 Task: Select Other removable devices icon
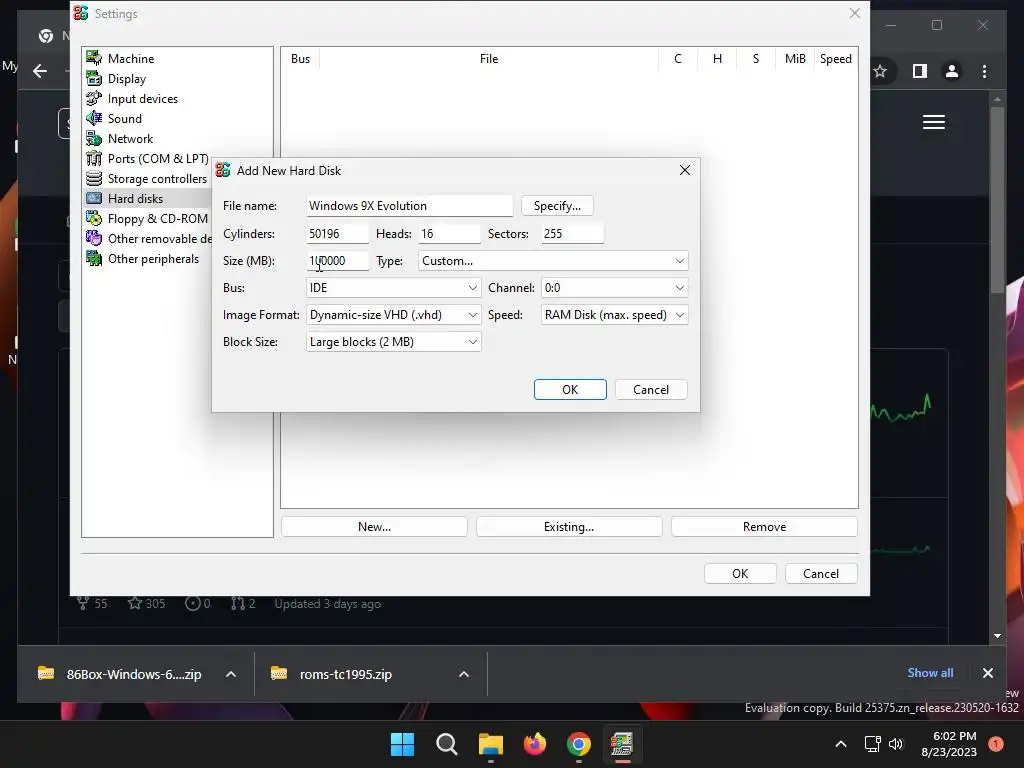pyautogui.click(x=94, y=238)
